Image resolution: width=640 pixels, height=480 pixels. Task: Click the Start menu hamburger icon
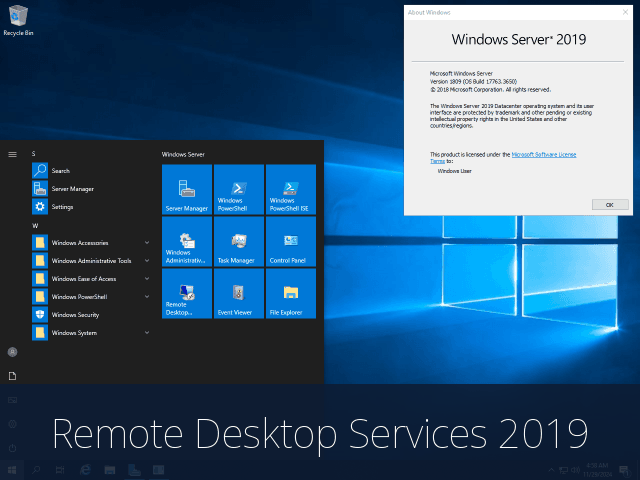click(13, 154)
